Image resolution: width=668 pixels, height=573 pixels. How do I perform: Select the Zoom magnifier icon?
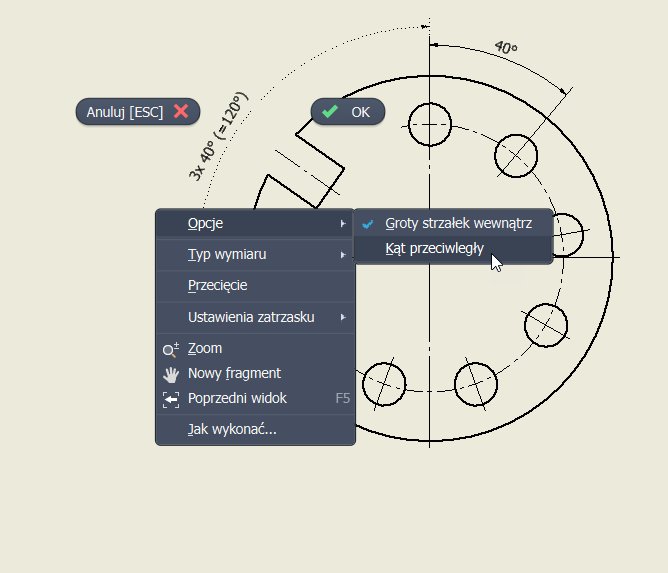pyautogui.click(x=170, y=349)
